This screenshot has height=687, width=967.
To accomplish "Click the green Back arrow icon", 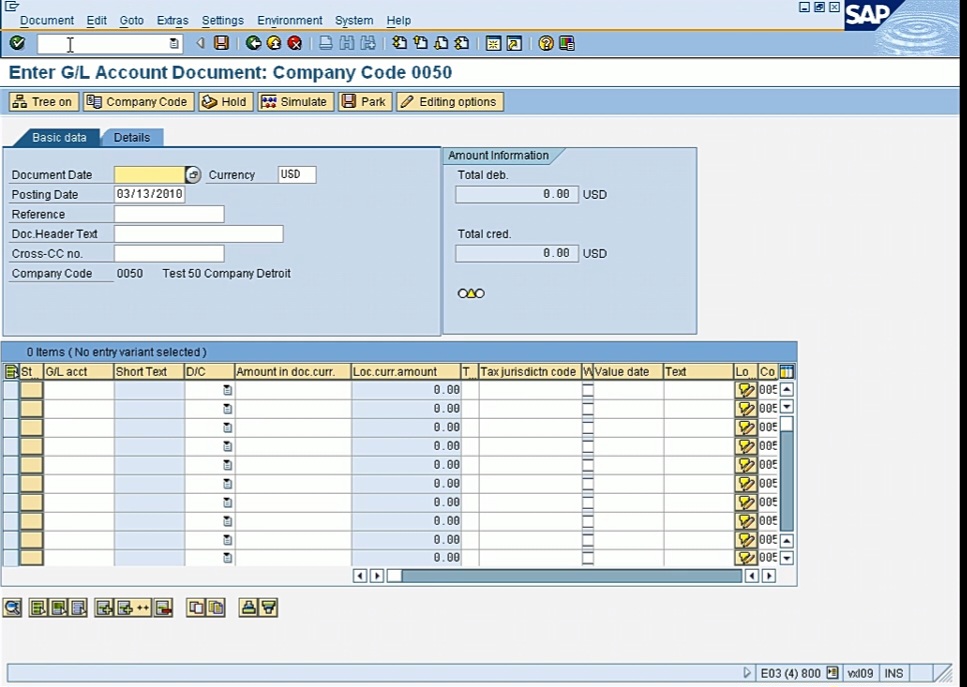I will pyautogui.click(x=253, y=43).
